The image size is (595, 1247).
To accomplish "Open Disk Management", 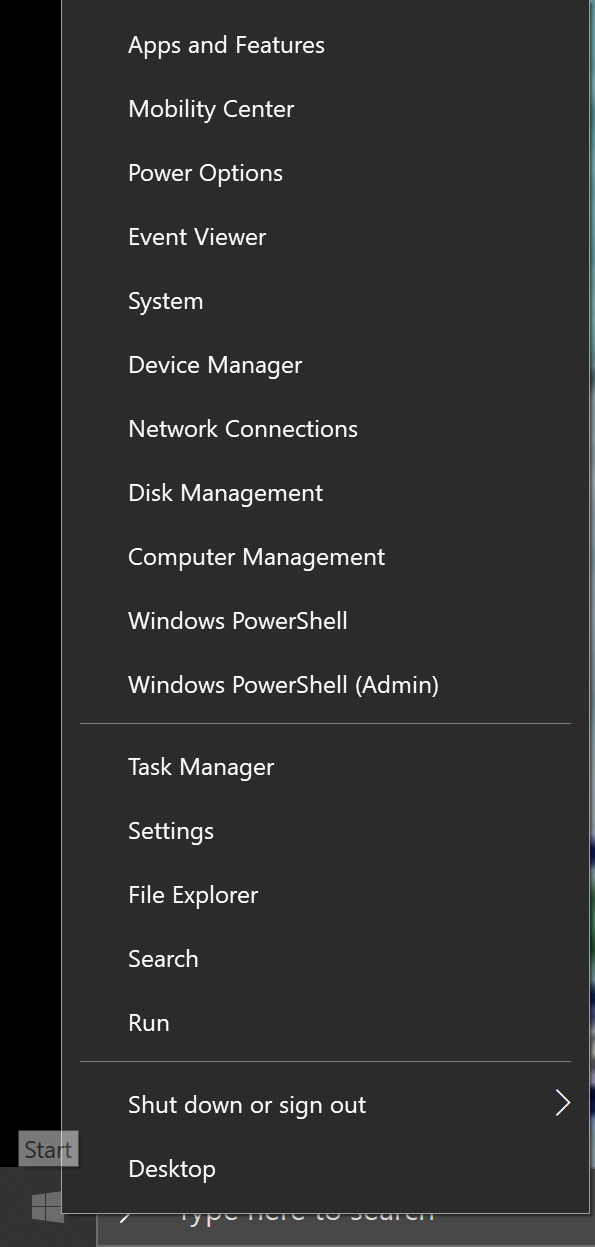I will tap(326, 493).
